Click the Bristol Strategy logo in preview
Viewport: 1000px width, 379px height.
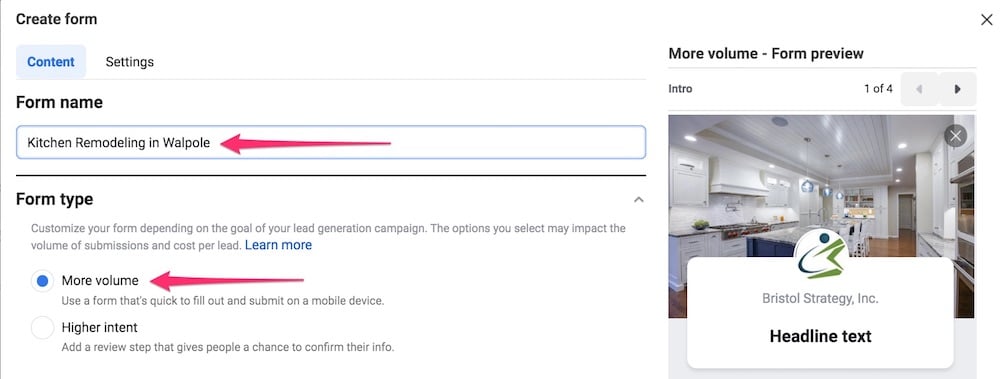[x=821, y=253]
